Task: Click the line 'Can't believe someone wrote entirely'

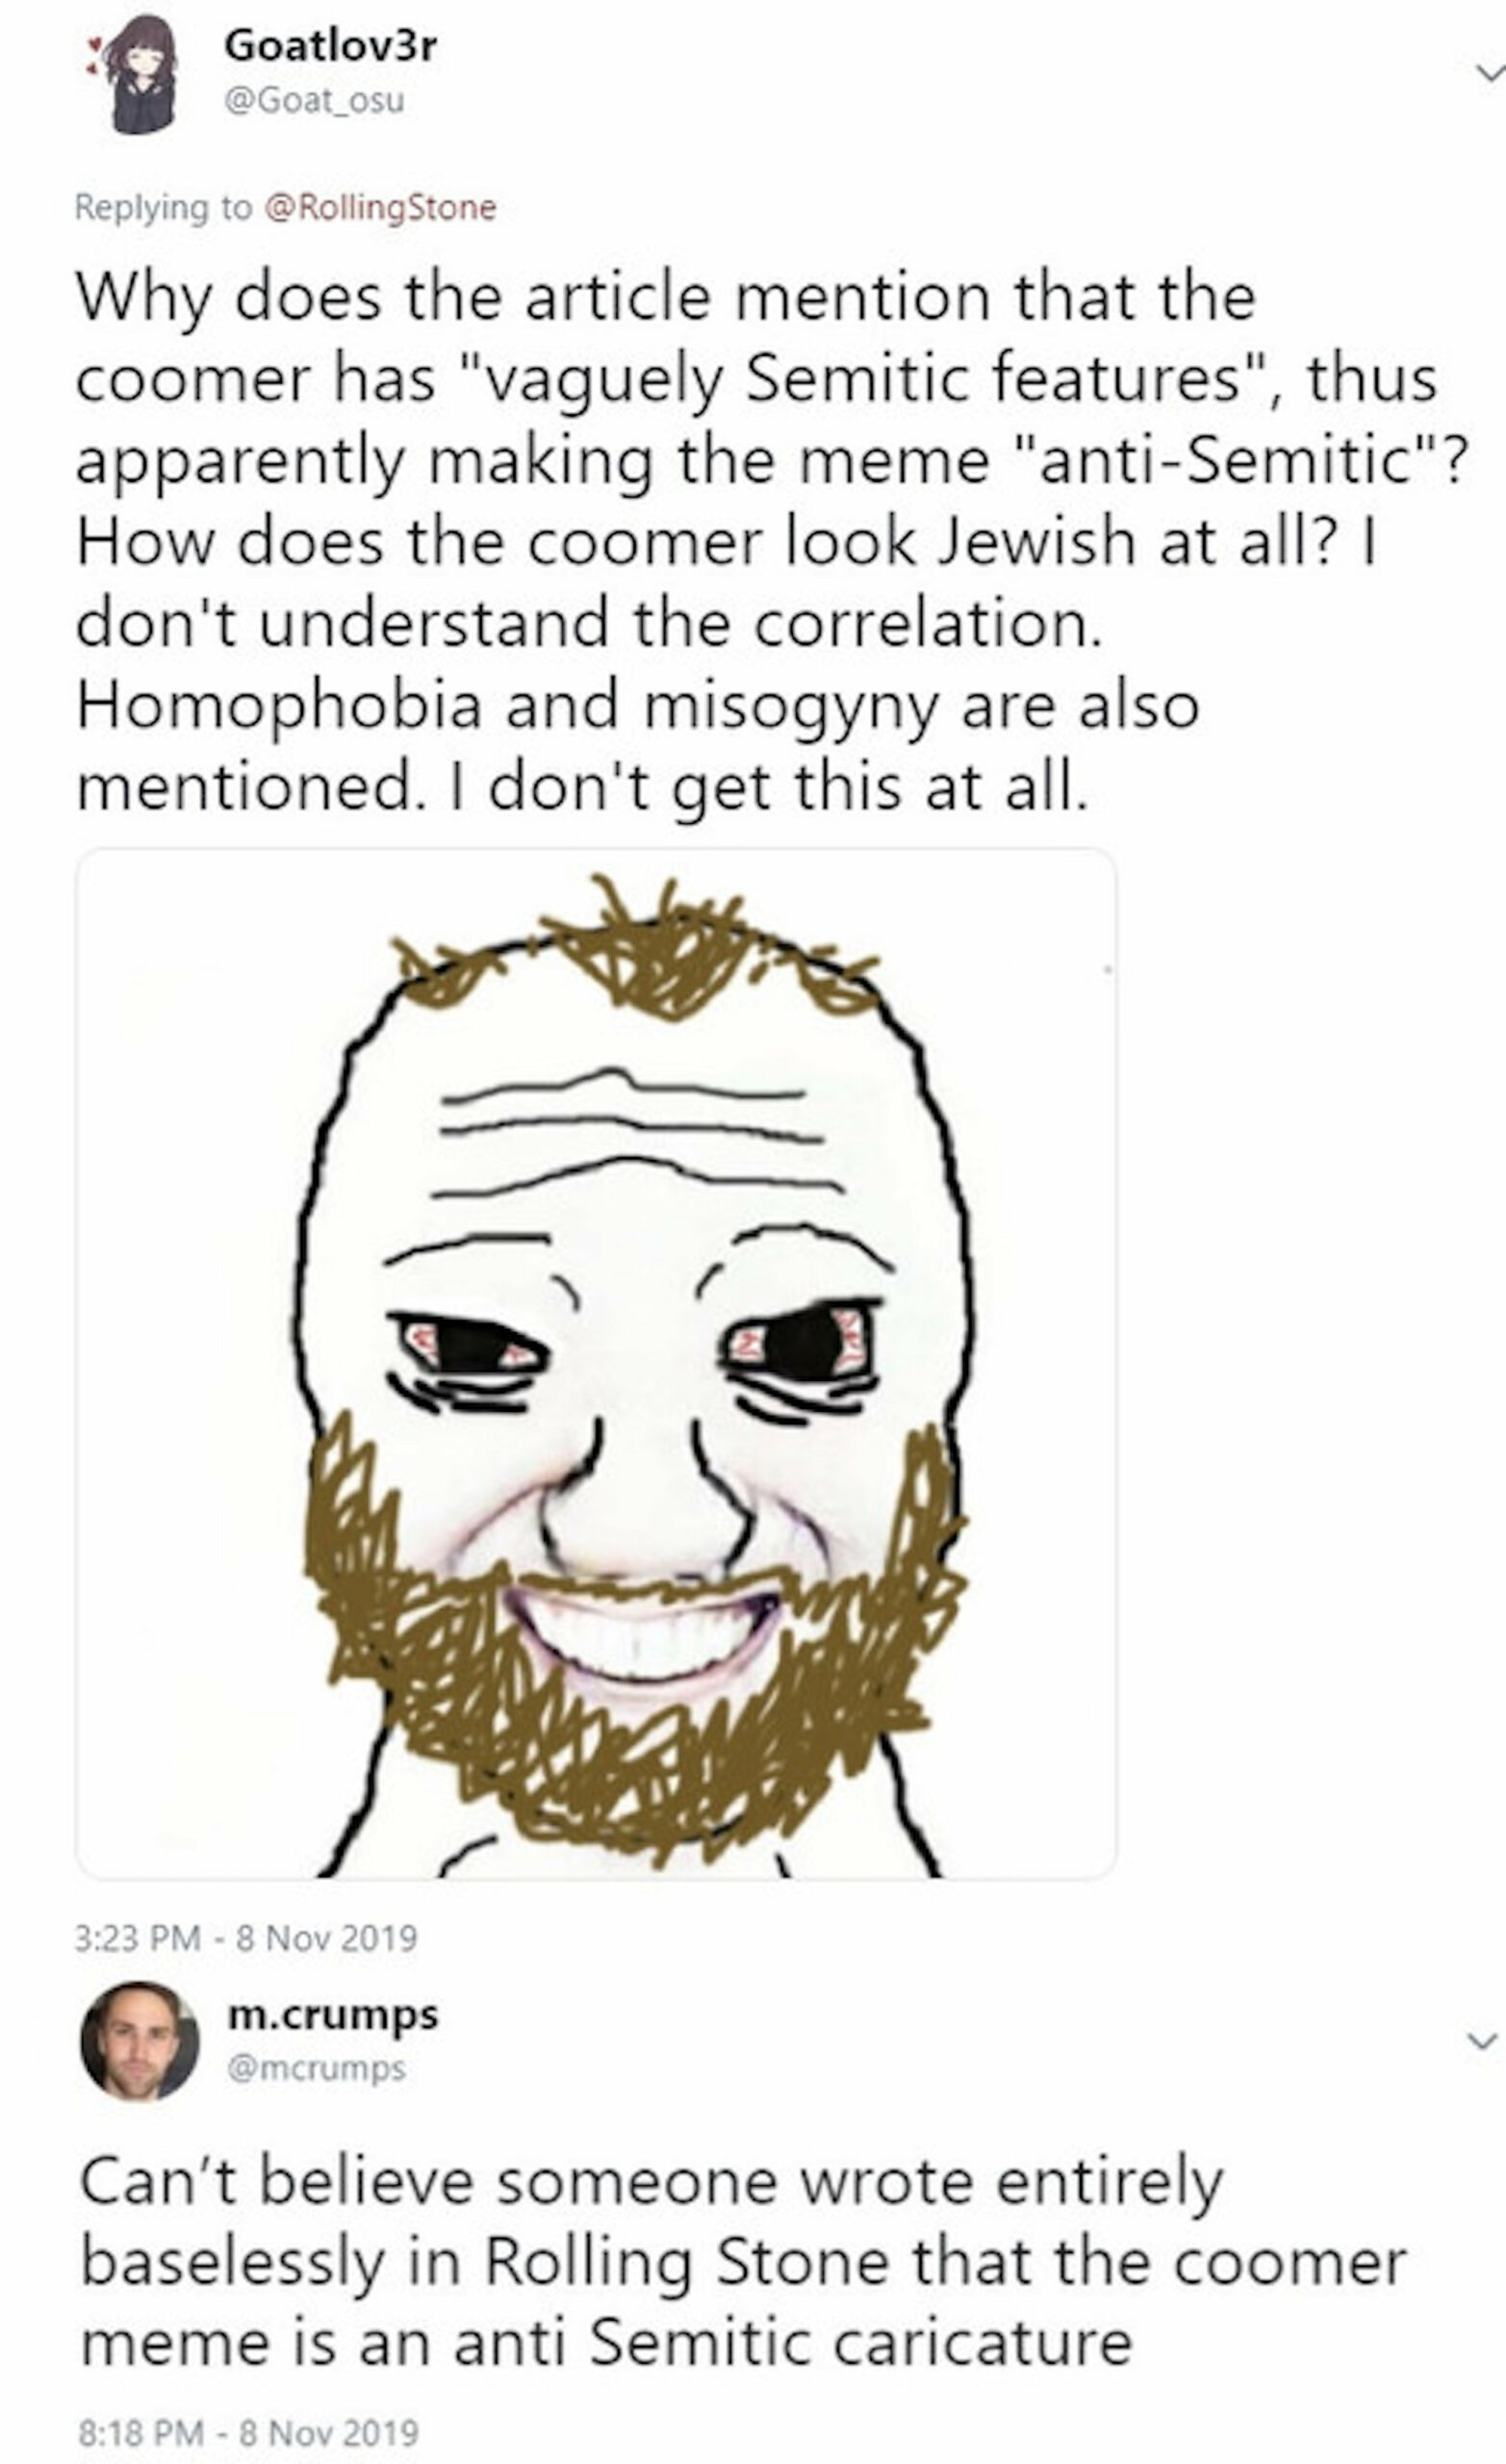Action: (x=651, y=2182)
